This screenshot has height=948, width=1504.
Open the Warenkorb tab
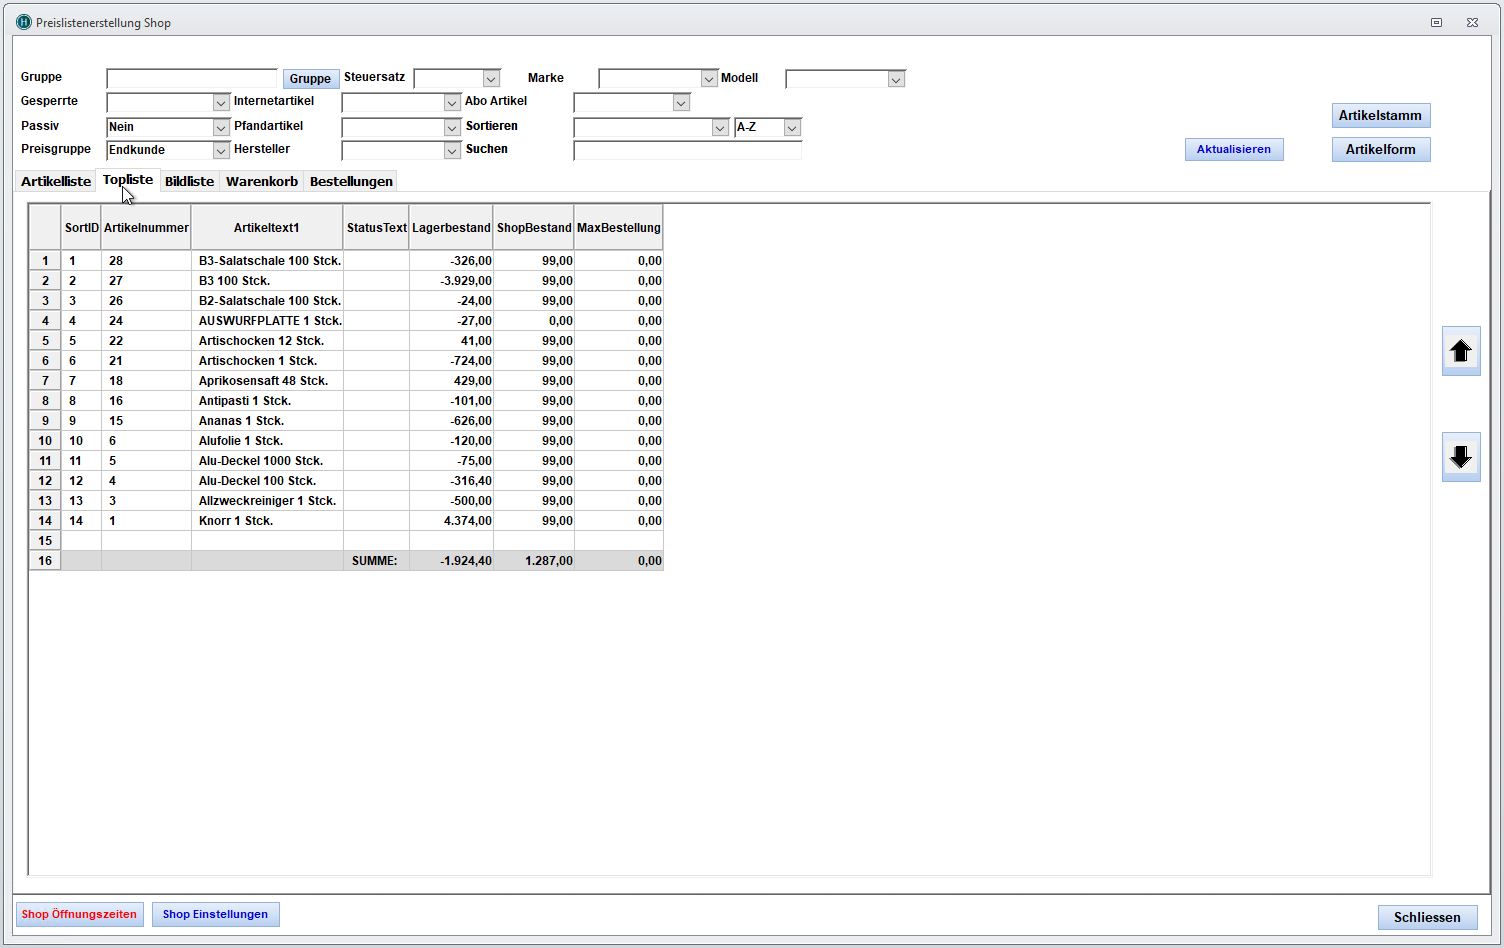(261, 181)
